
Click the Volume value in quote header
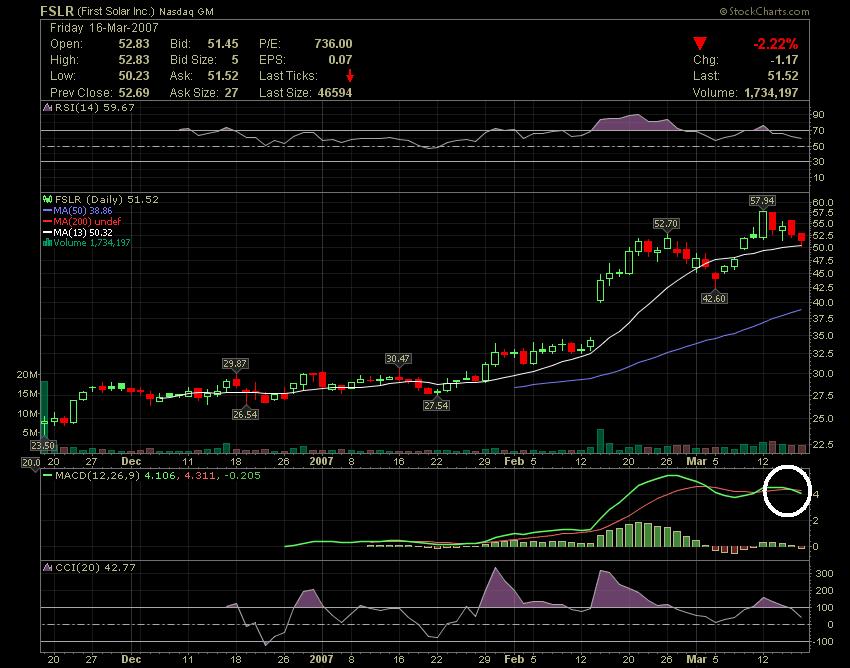coord(771,93)
